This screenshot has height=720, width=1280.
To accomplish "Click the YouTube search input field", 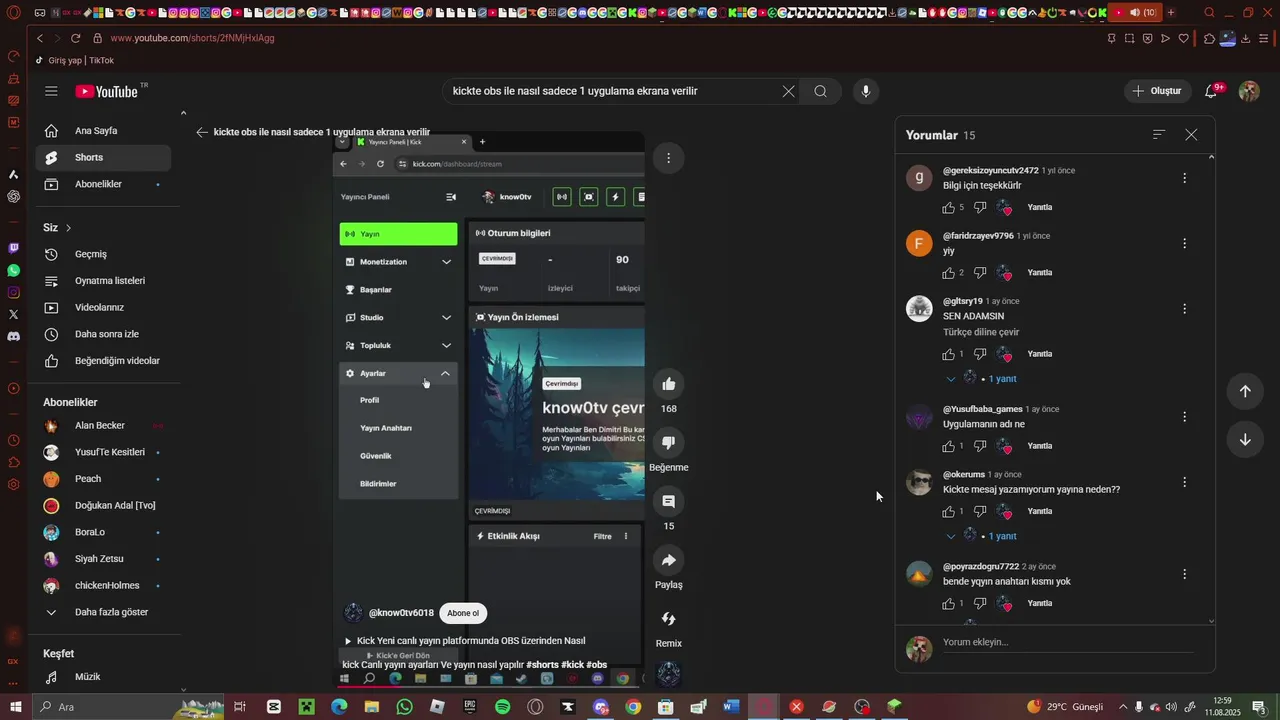I will (614, 91).
